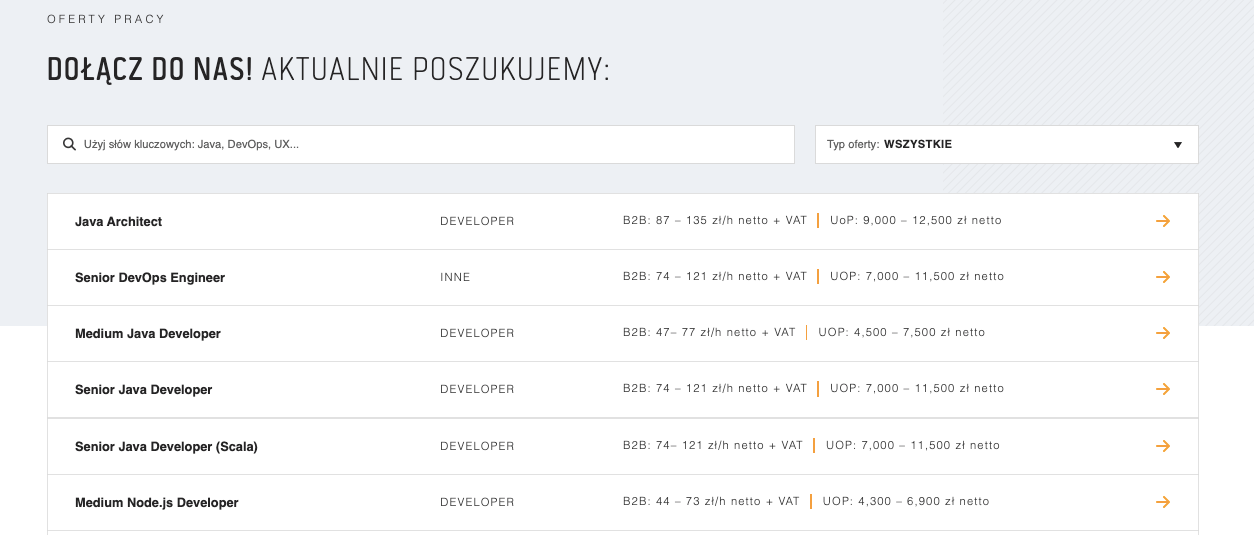
Task: Open the Medium Java Developer job title
Action: (x=148, y=333)
